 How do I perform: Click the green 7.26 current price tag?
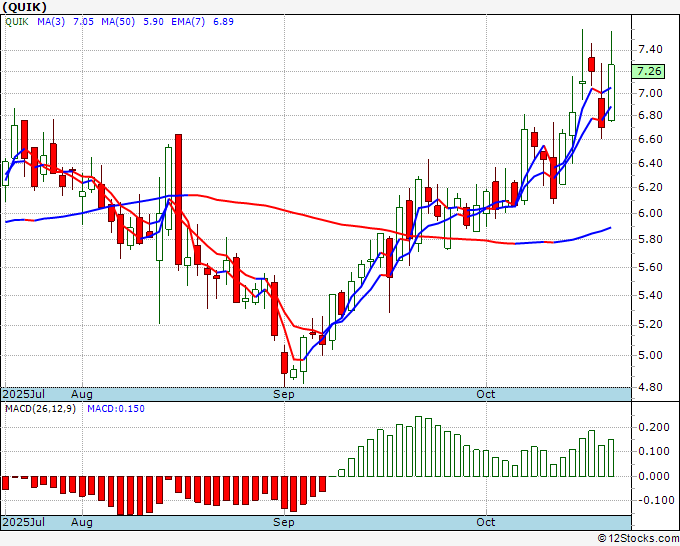(648, 71)
